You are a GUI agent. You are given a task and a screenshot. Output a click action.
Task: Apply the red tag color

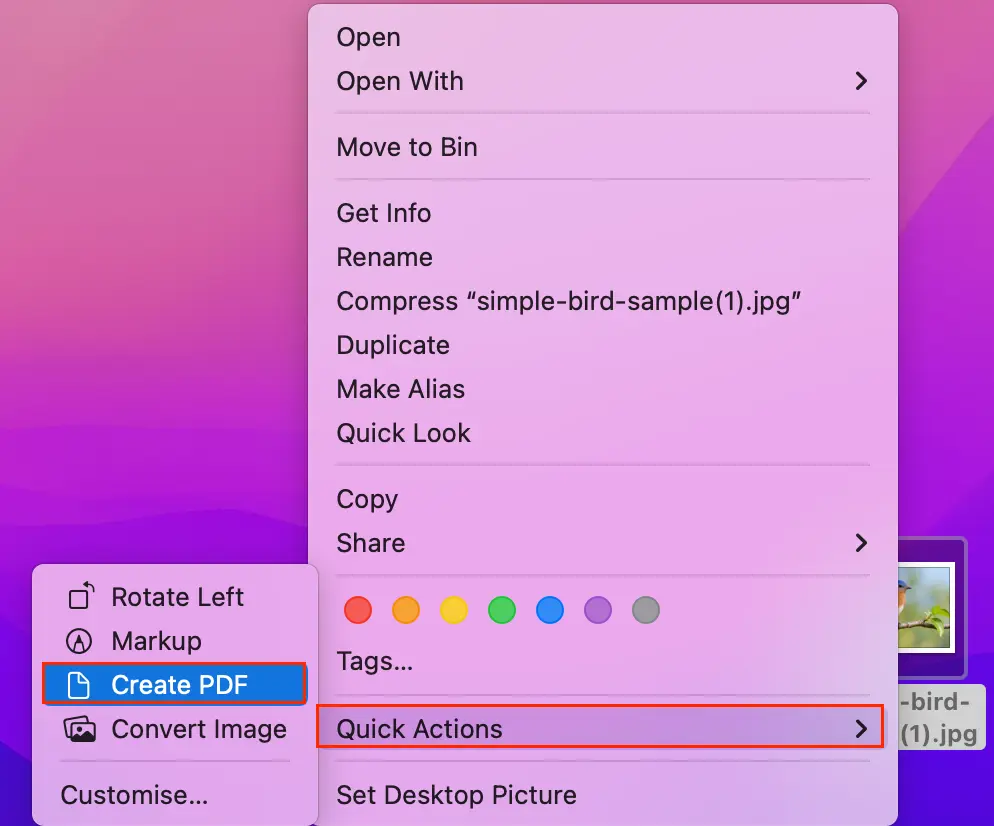pos(358,610)
